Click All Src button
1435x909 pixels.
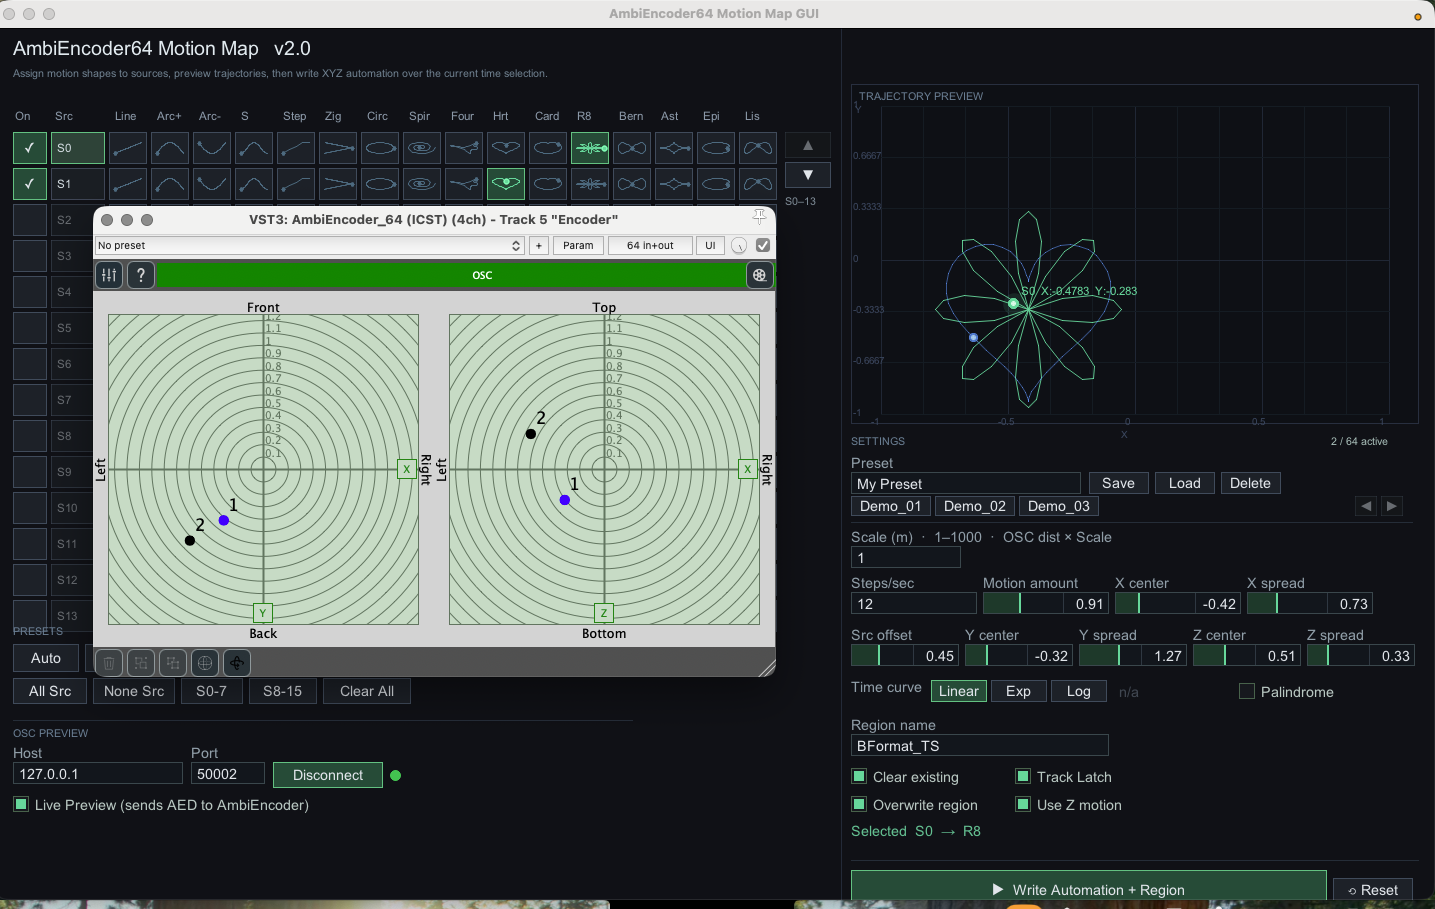point(50,691)
